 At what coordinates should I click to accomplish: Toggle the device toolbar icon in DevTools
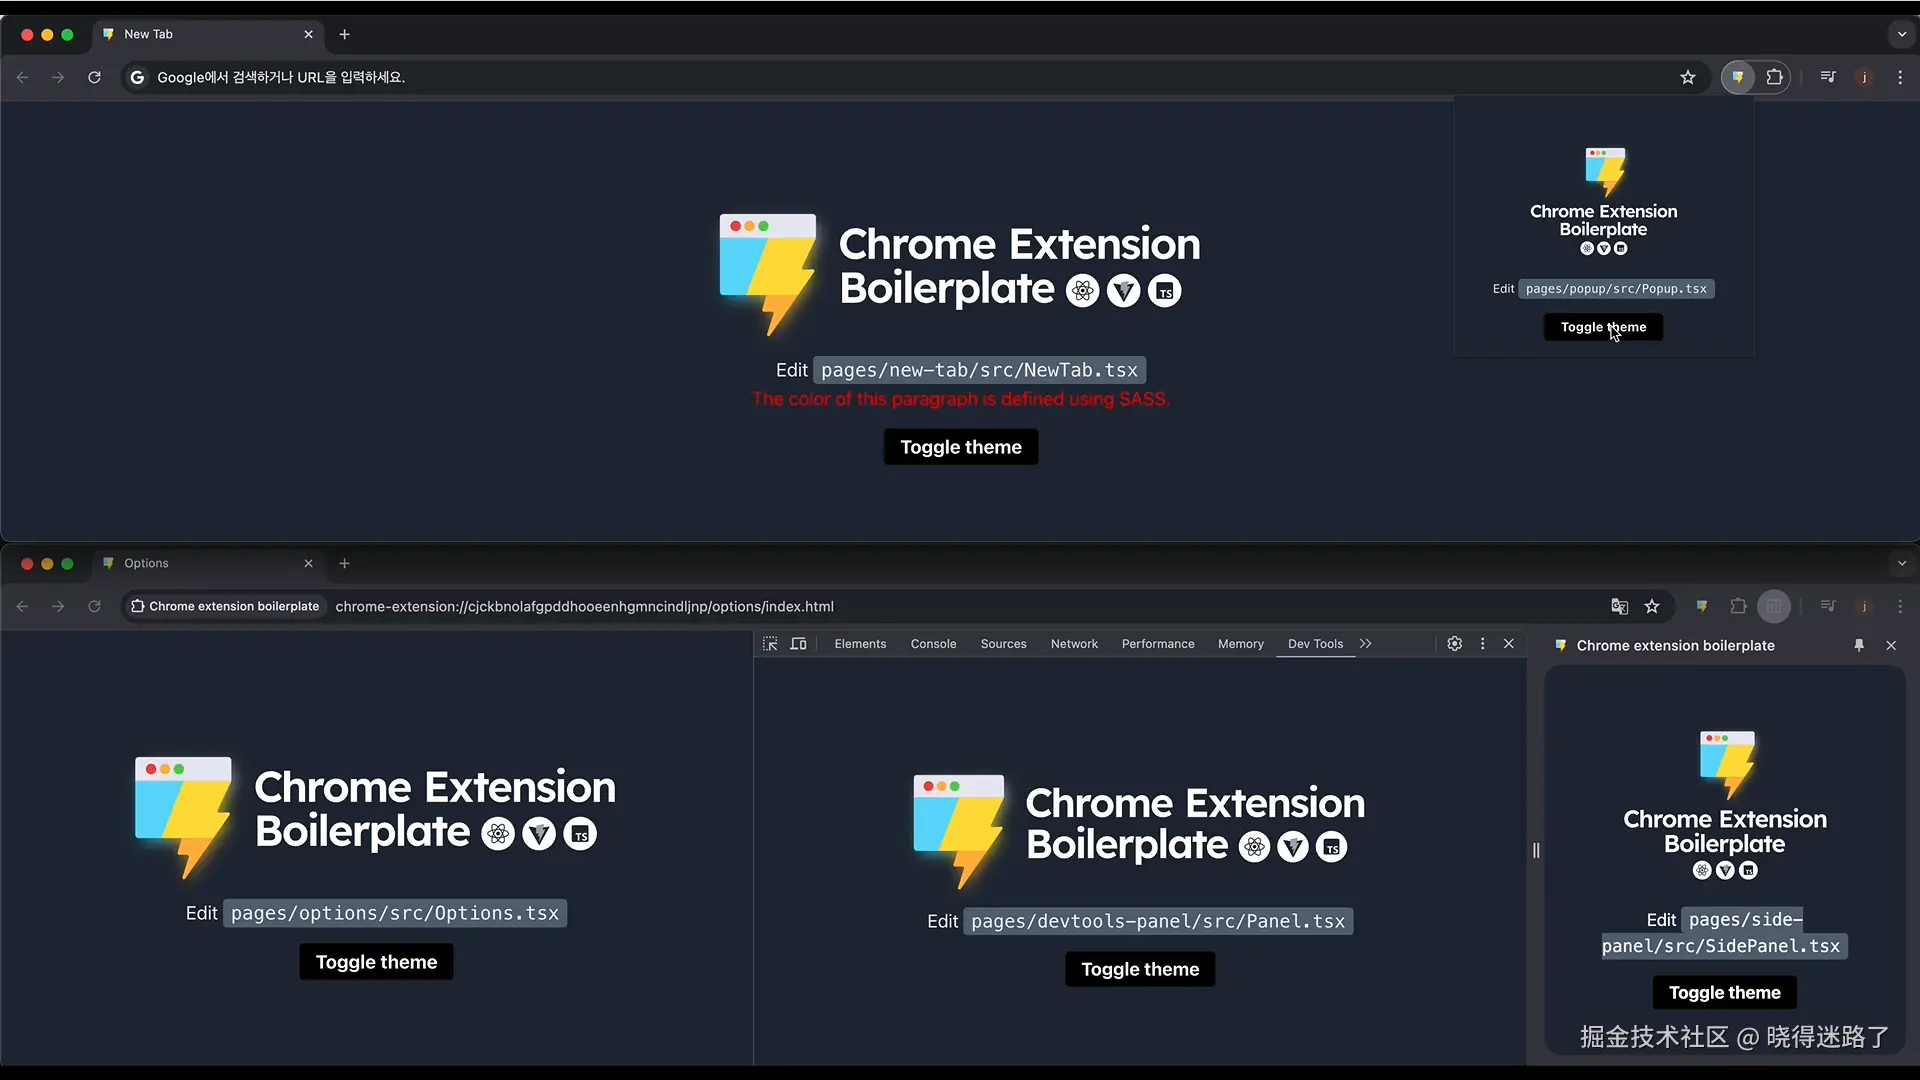(x=798, y=644)
